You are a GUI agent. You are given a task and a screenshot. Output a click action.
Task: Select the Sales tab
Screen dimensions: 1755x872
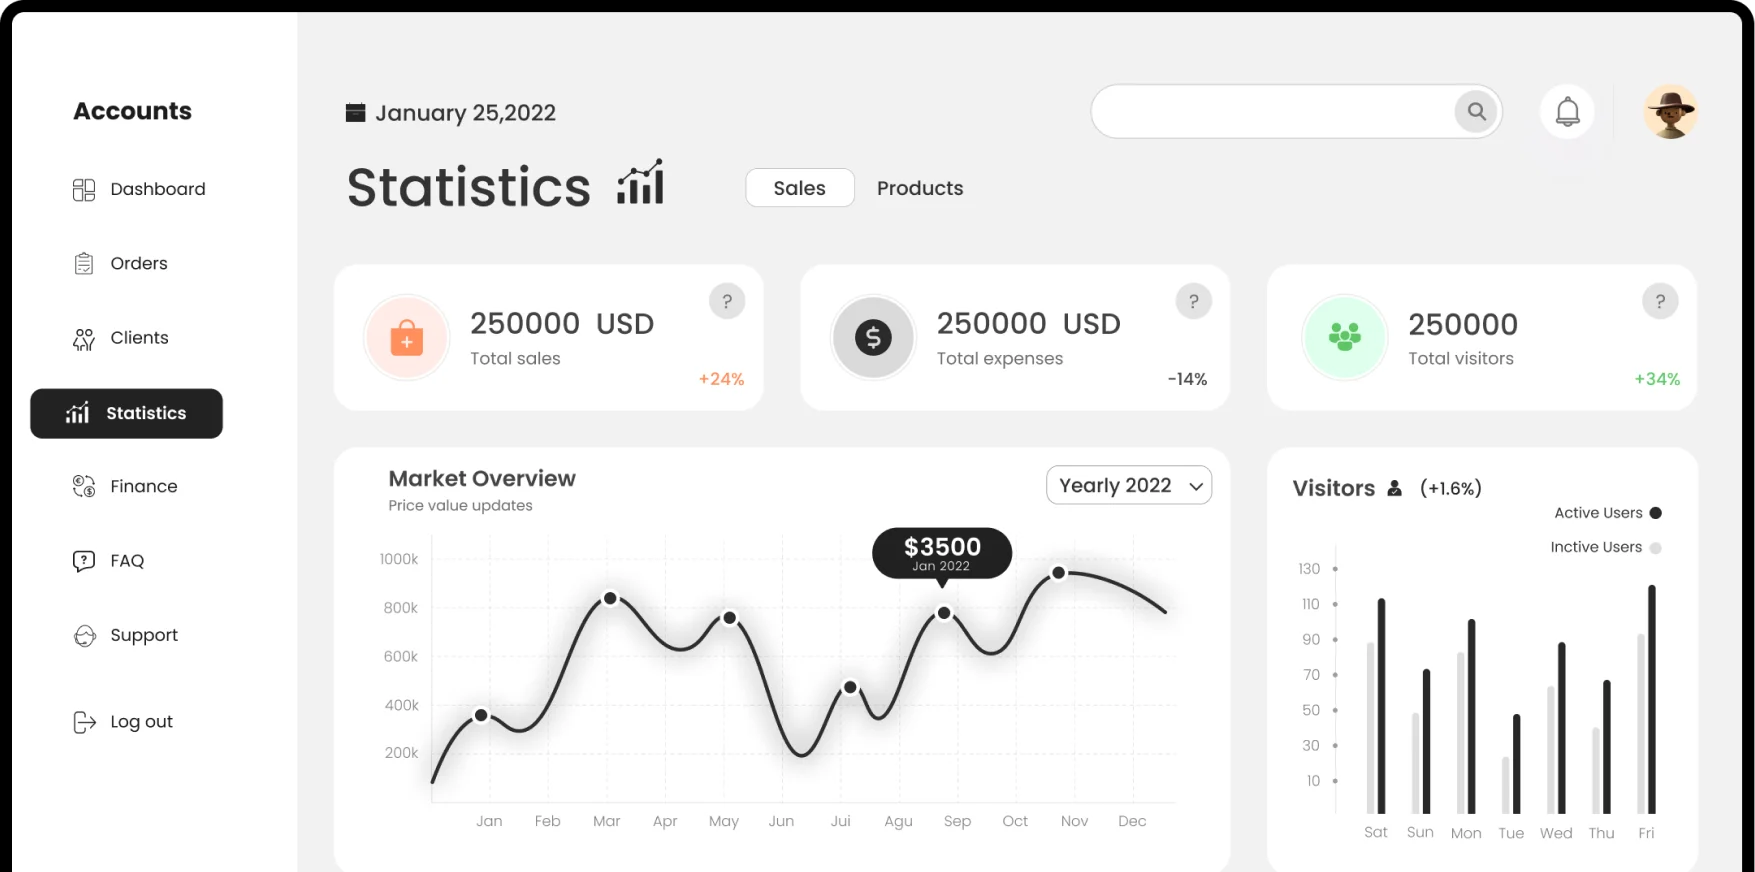(799, 188)
